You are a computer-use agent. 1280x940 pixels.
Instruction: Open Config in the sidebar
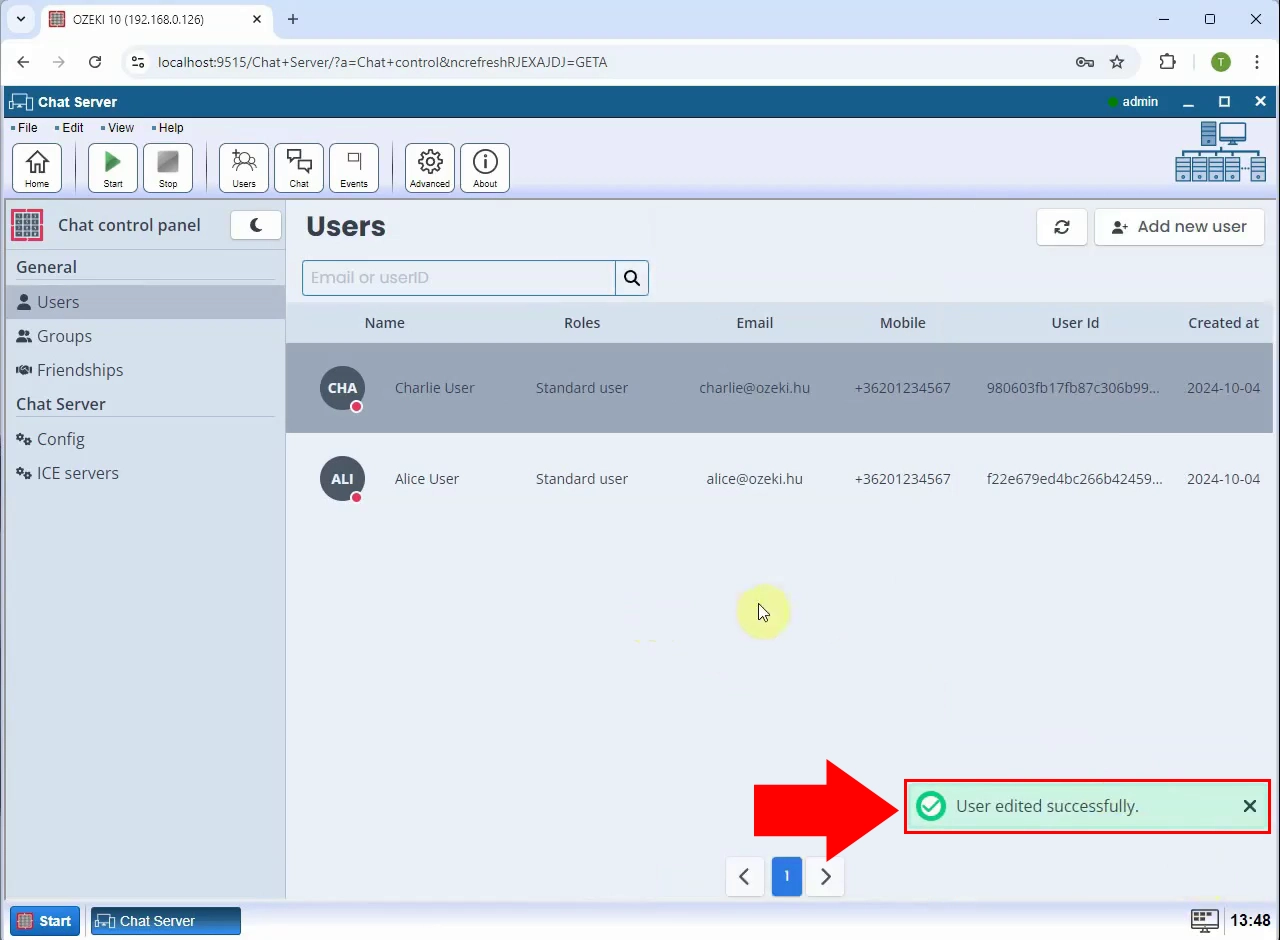[x=145, y=439]
